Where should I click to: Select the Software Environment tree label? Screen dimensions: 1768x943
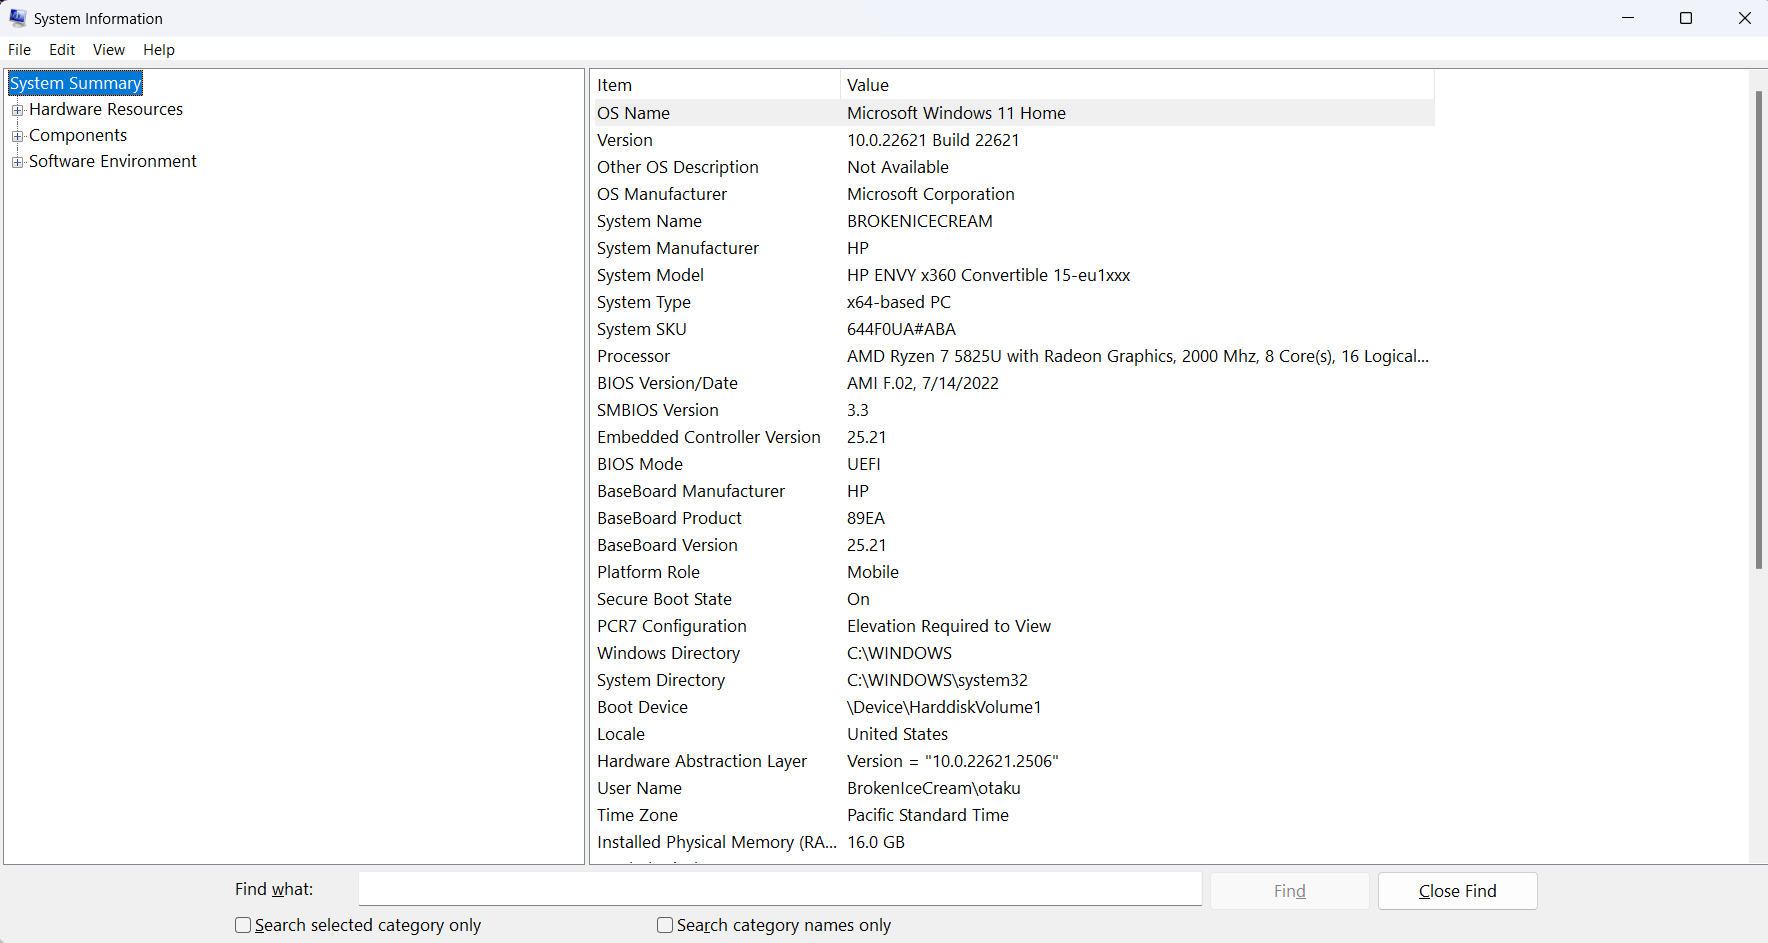tap(113, 161)
